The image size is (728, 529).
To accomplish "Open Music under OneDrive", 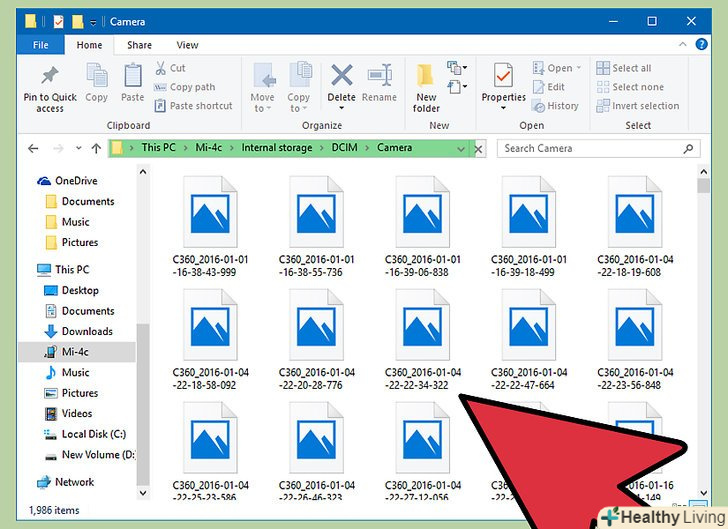I will 67,222.
